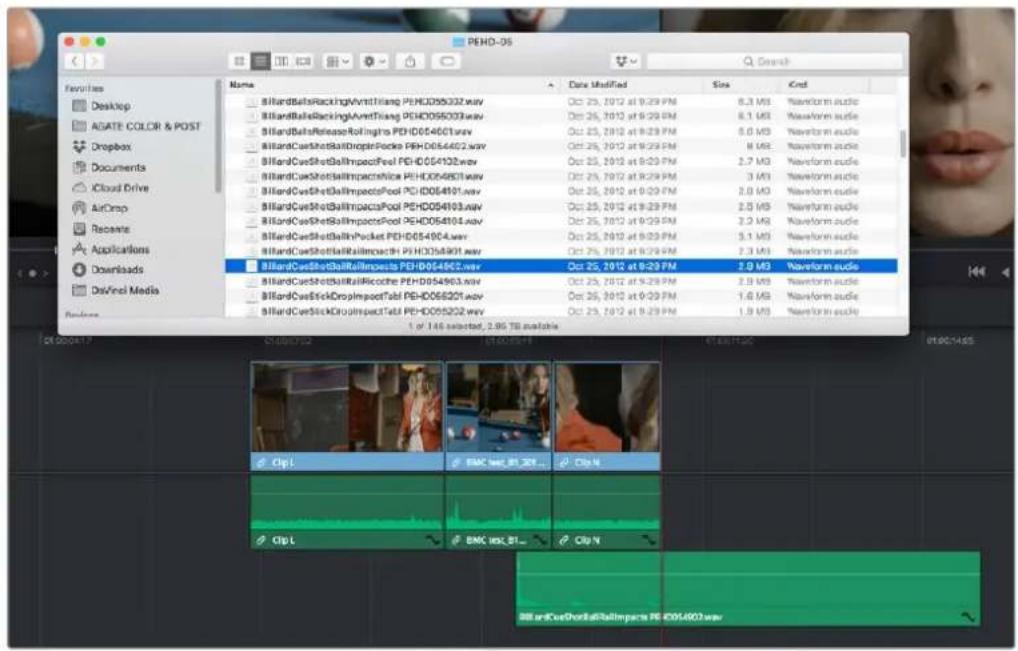Sort files by Name column header
Viewport: 1018px width, 651px height.
[x=392, y=84]
